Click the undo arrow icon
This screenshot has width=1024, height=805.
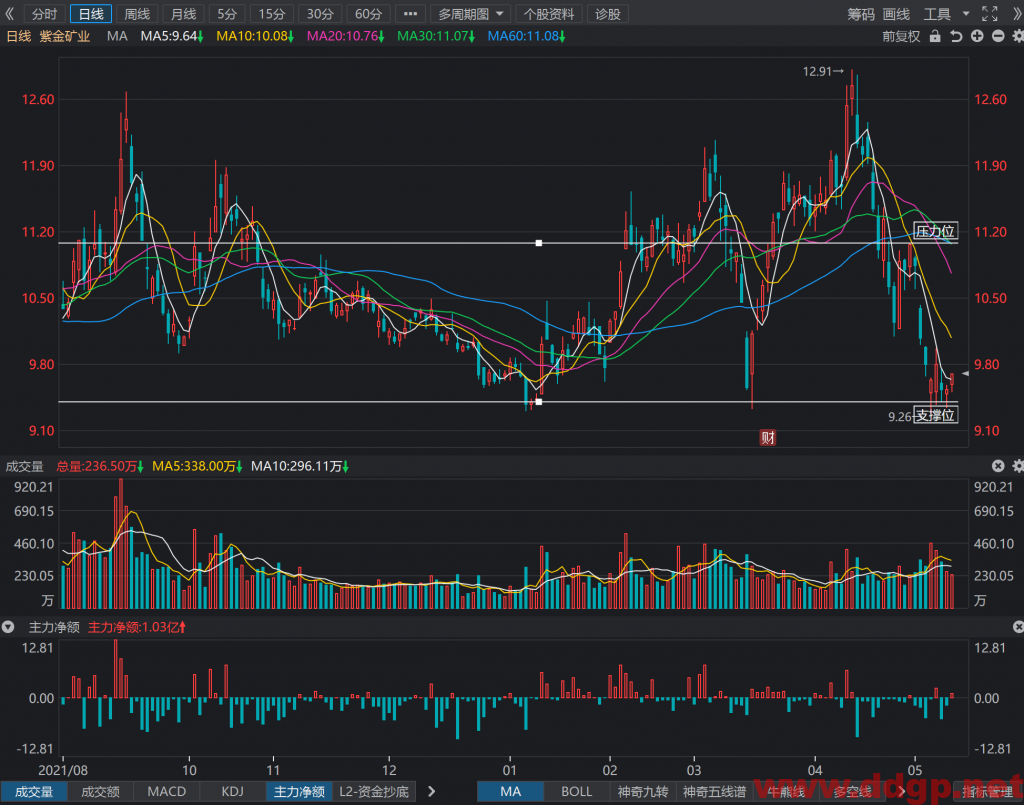coord(956,37)
